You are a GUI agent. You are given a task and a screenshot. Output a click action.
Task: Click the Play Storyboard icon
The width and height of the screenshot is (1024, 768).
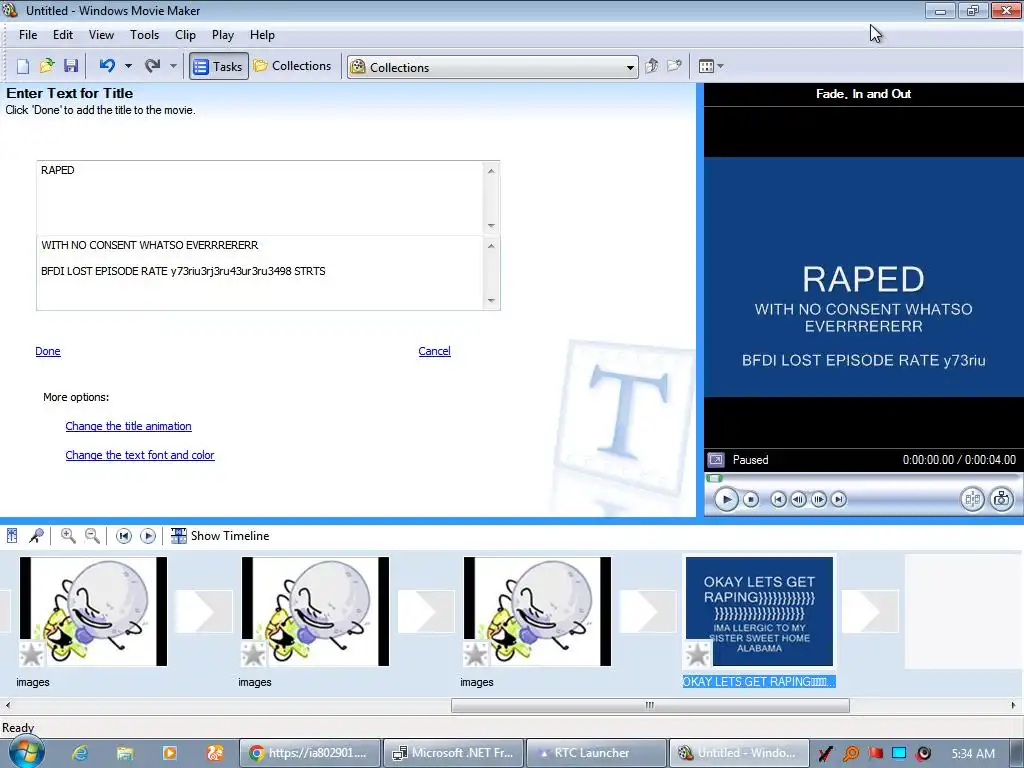[x=148, y=536]
